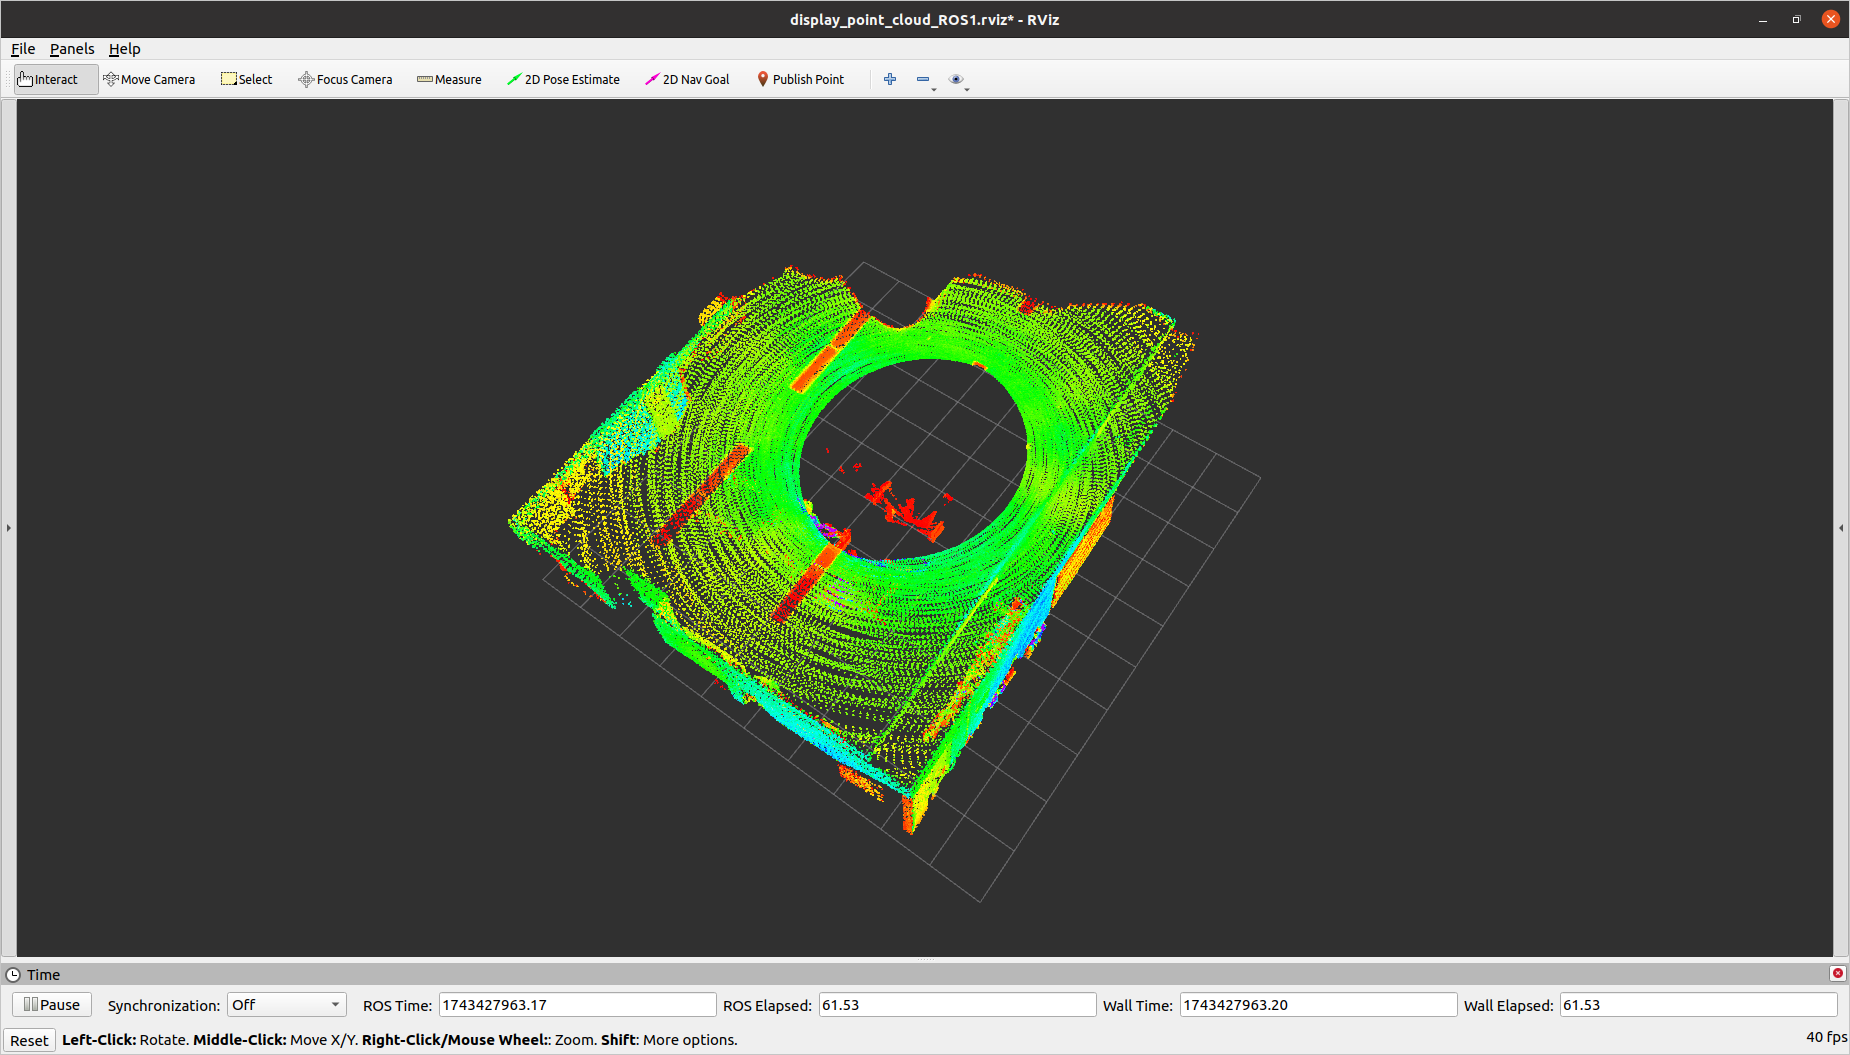Choose the Select tool
Image resolution: width=1850 pixels, height=1055 pixels.
point(246,80)
